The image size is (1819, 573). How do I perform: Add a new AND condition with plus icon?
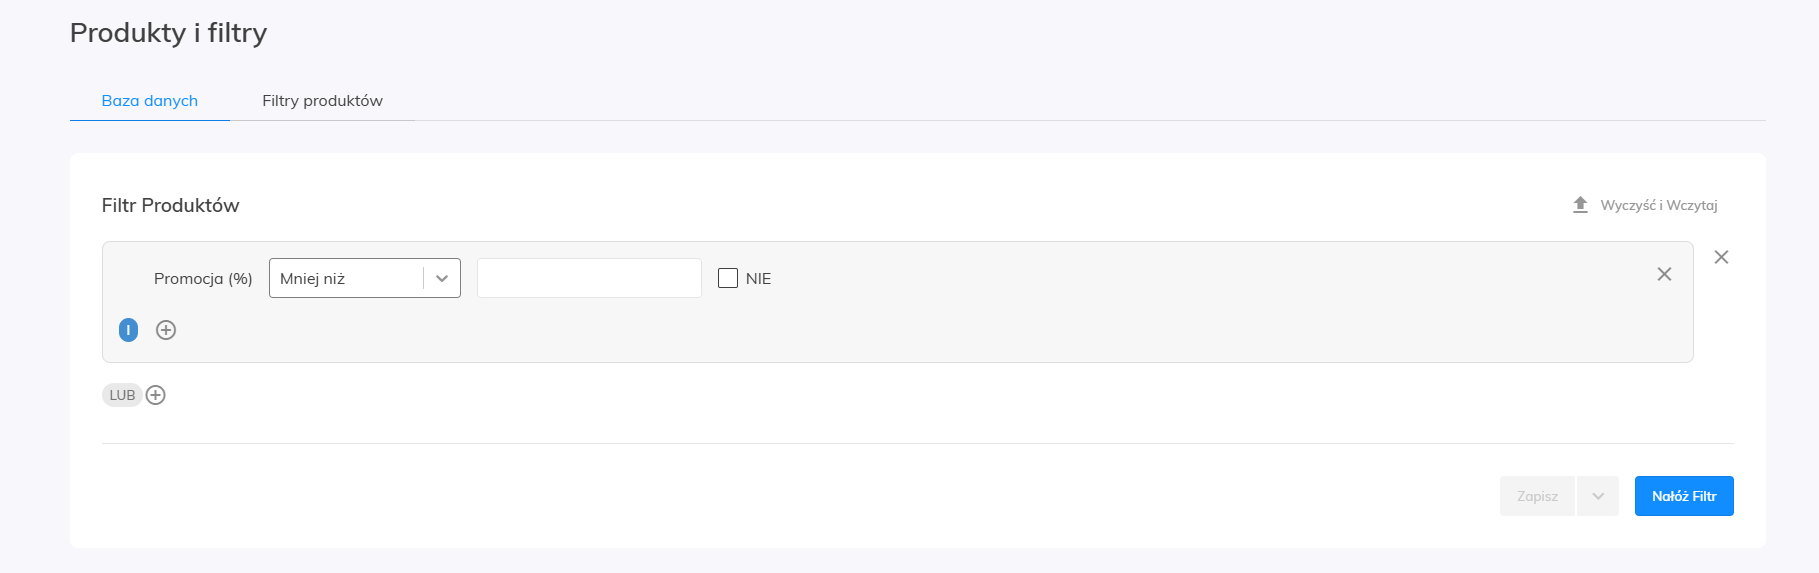166,330
